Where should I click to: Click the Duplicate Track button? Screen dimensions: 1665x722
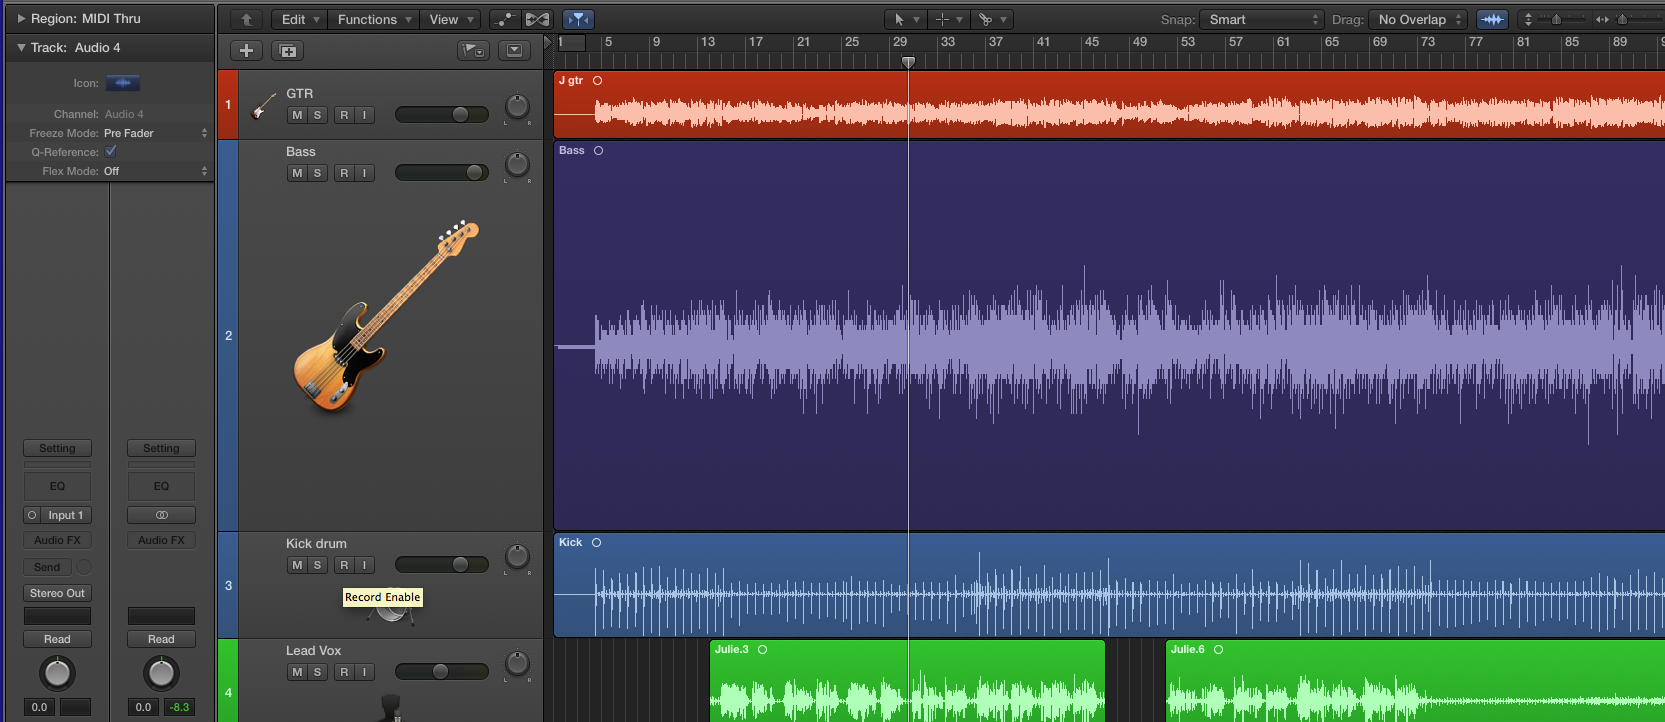click(288, 51)
